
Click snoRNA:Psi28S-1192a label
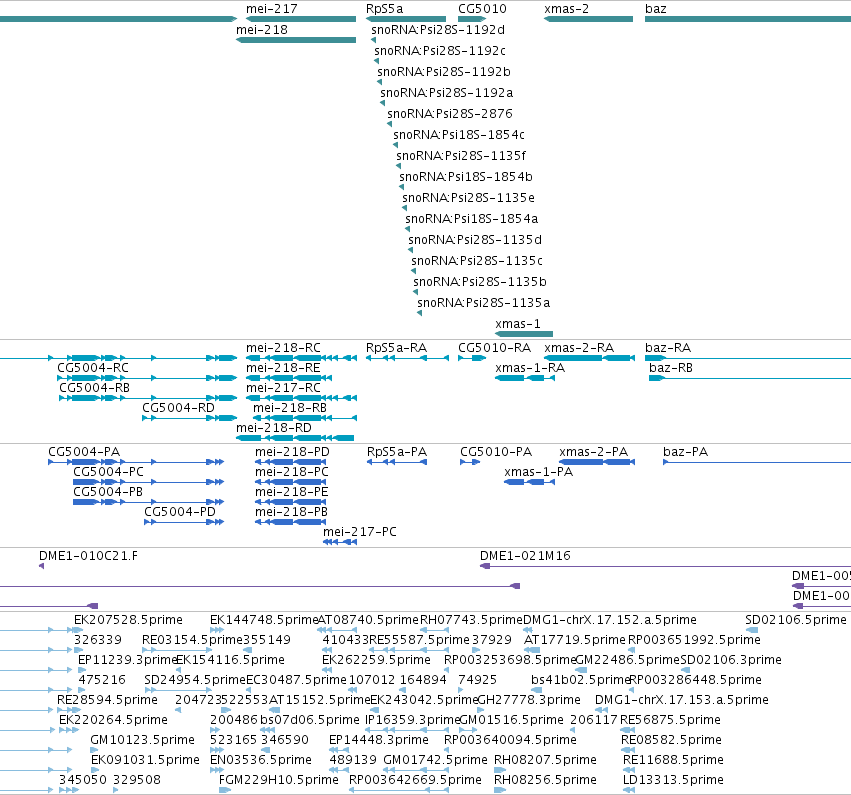(x=446, y=93)
